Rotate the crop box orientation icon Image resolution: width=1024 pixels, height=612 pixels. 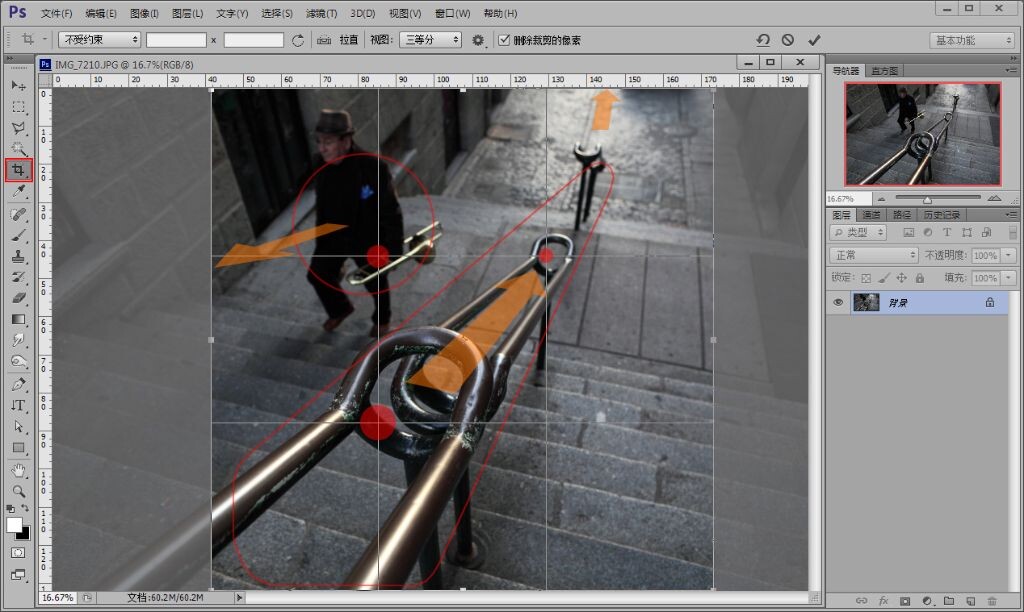coord(298,40)
